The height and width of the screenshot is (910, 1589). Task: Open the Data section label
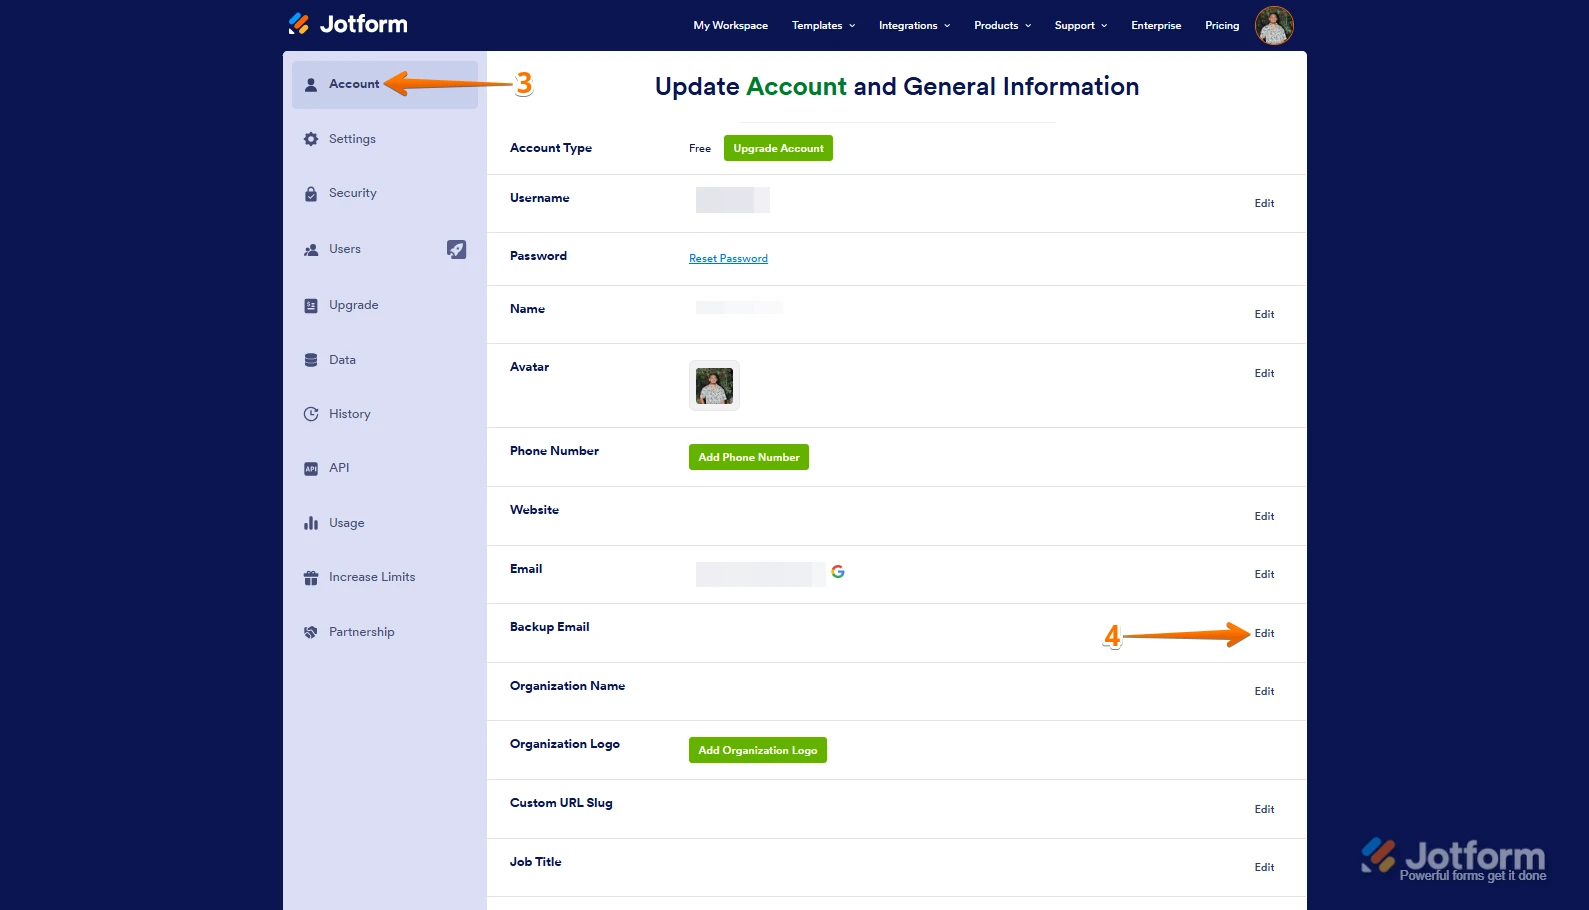tap(342, 360)
